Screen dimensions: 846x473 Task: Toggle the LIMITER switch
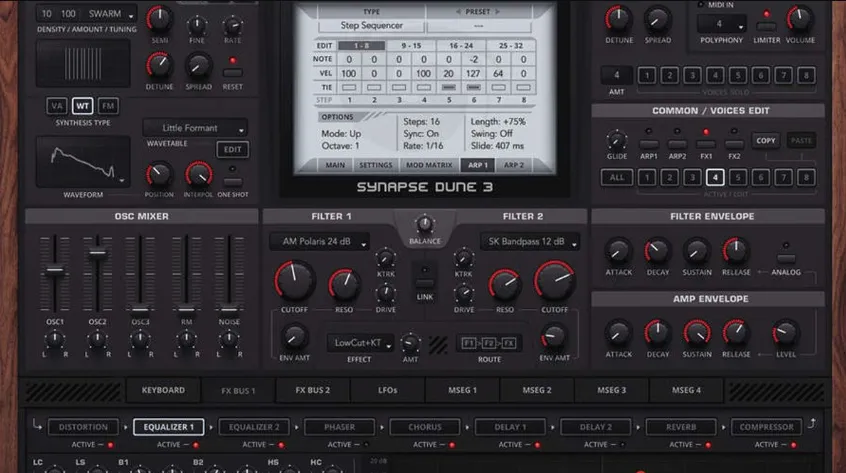(x=766, y=26)
